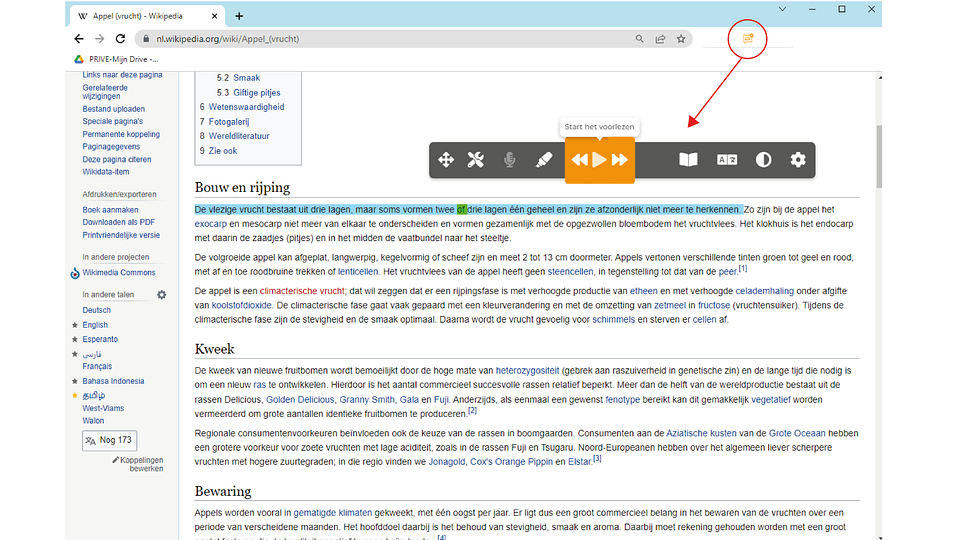Click the circled extension icon in the browser toolbar
Image resolution: width=960 pixels, height=540 pixels.
[747, 39]
